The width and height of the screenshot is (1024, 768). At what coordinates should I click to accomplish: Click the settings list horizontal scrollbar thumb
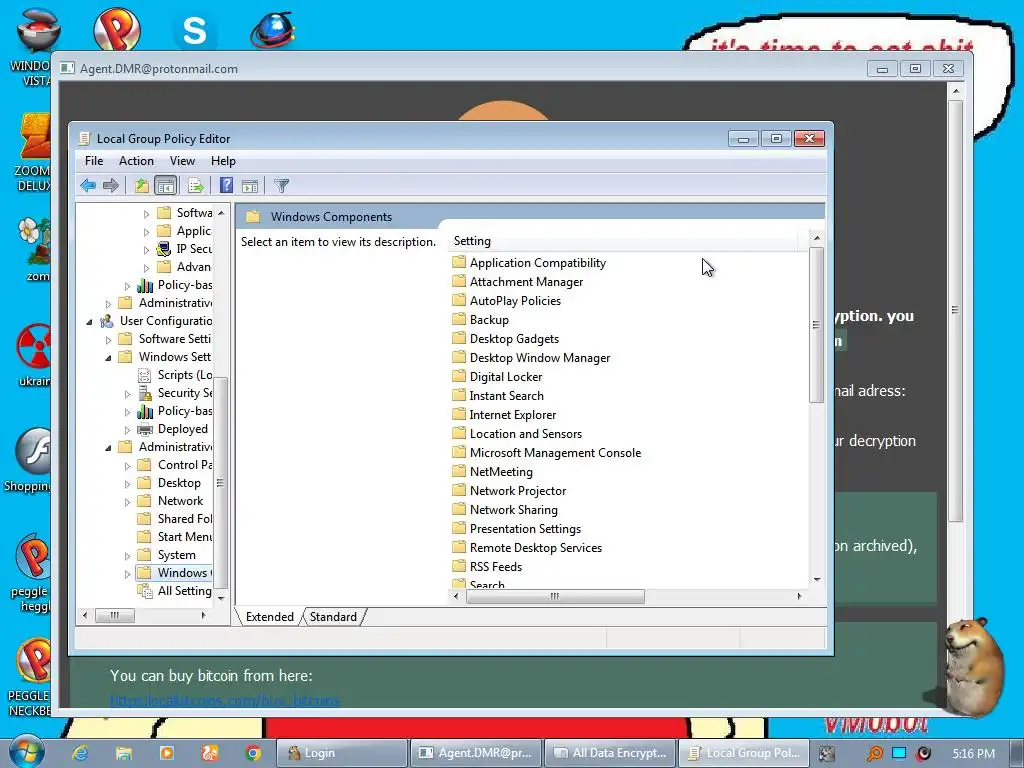pyautogui.click(x=555, y=596)
